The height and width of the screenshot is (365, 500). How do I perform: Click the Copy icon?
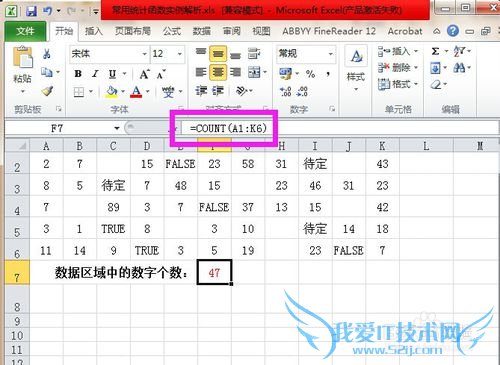coord(47,72)
